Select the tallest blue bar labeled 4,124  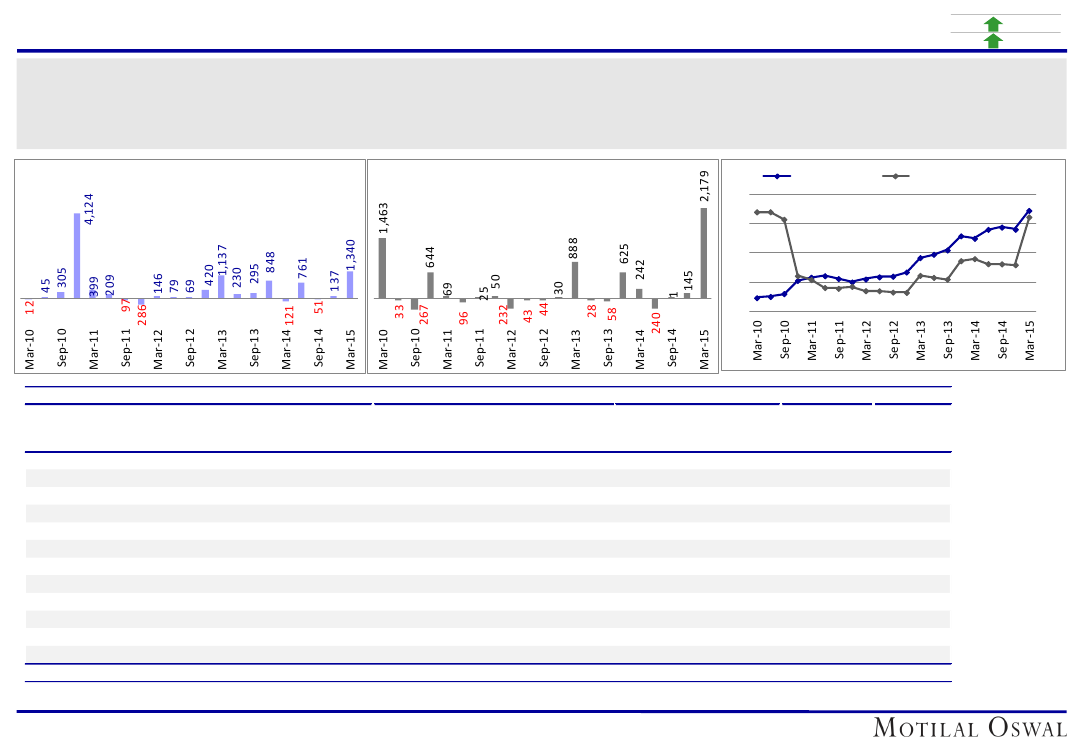77,255
